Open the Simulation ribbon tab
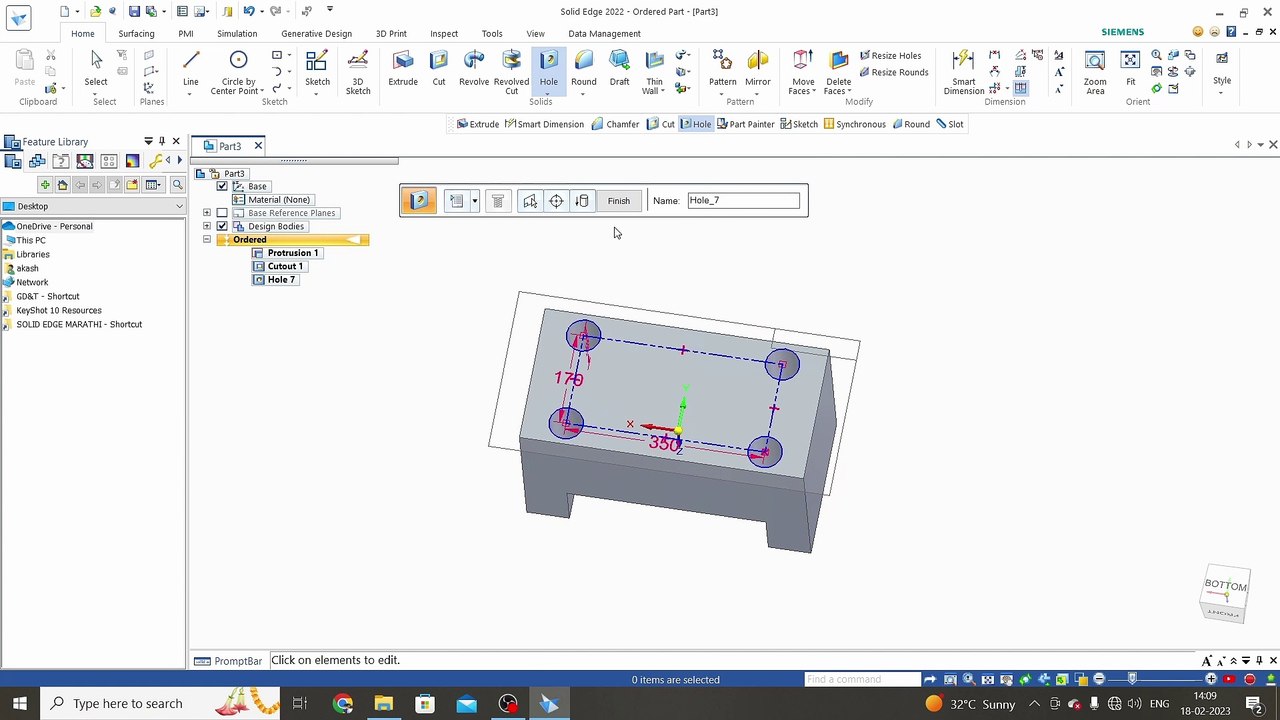 [237, 33]
